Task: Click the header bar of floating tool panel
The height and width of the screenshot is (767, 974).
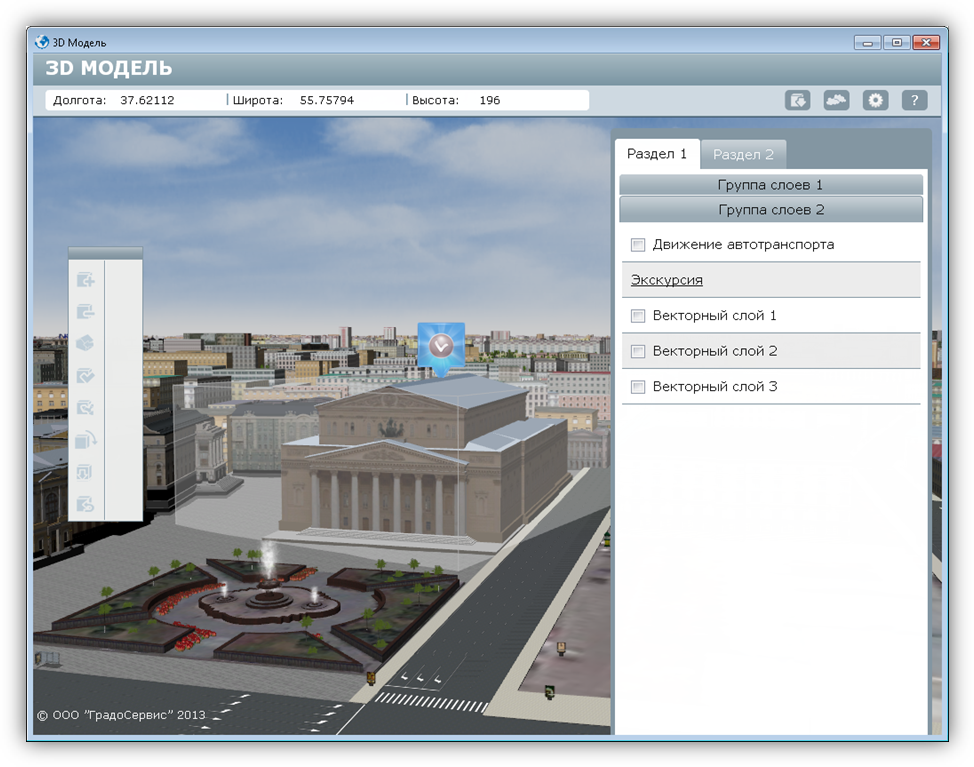Action: pyautogui.click(x=105, y=253)
